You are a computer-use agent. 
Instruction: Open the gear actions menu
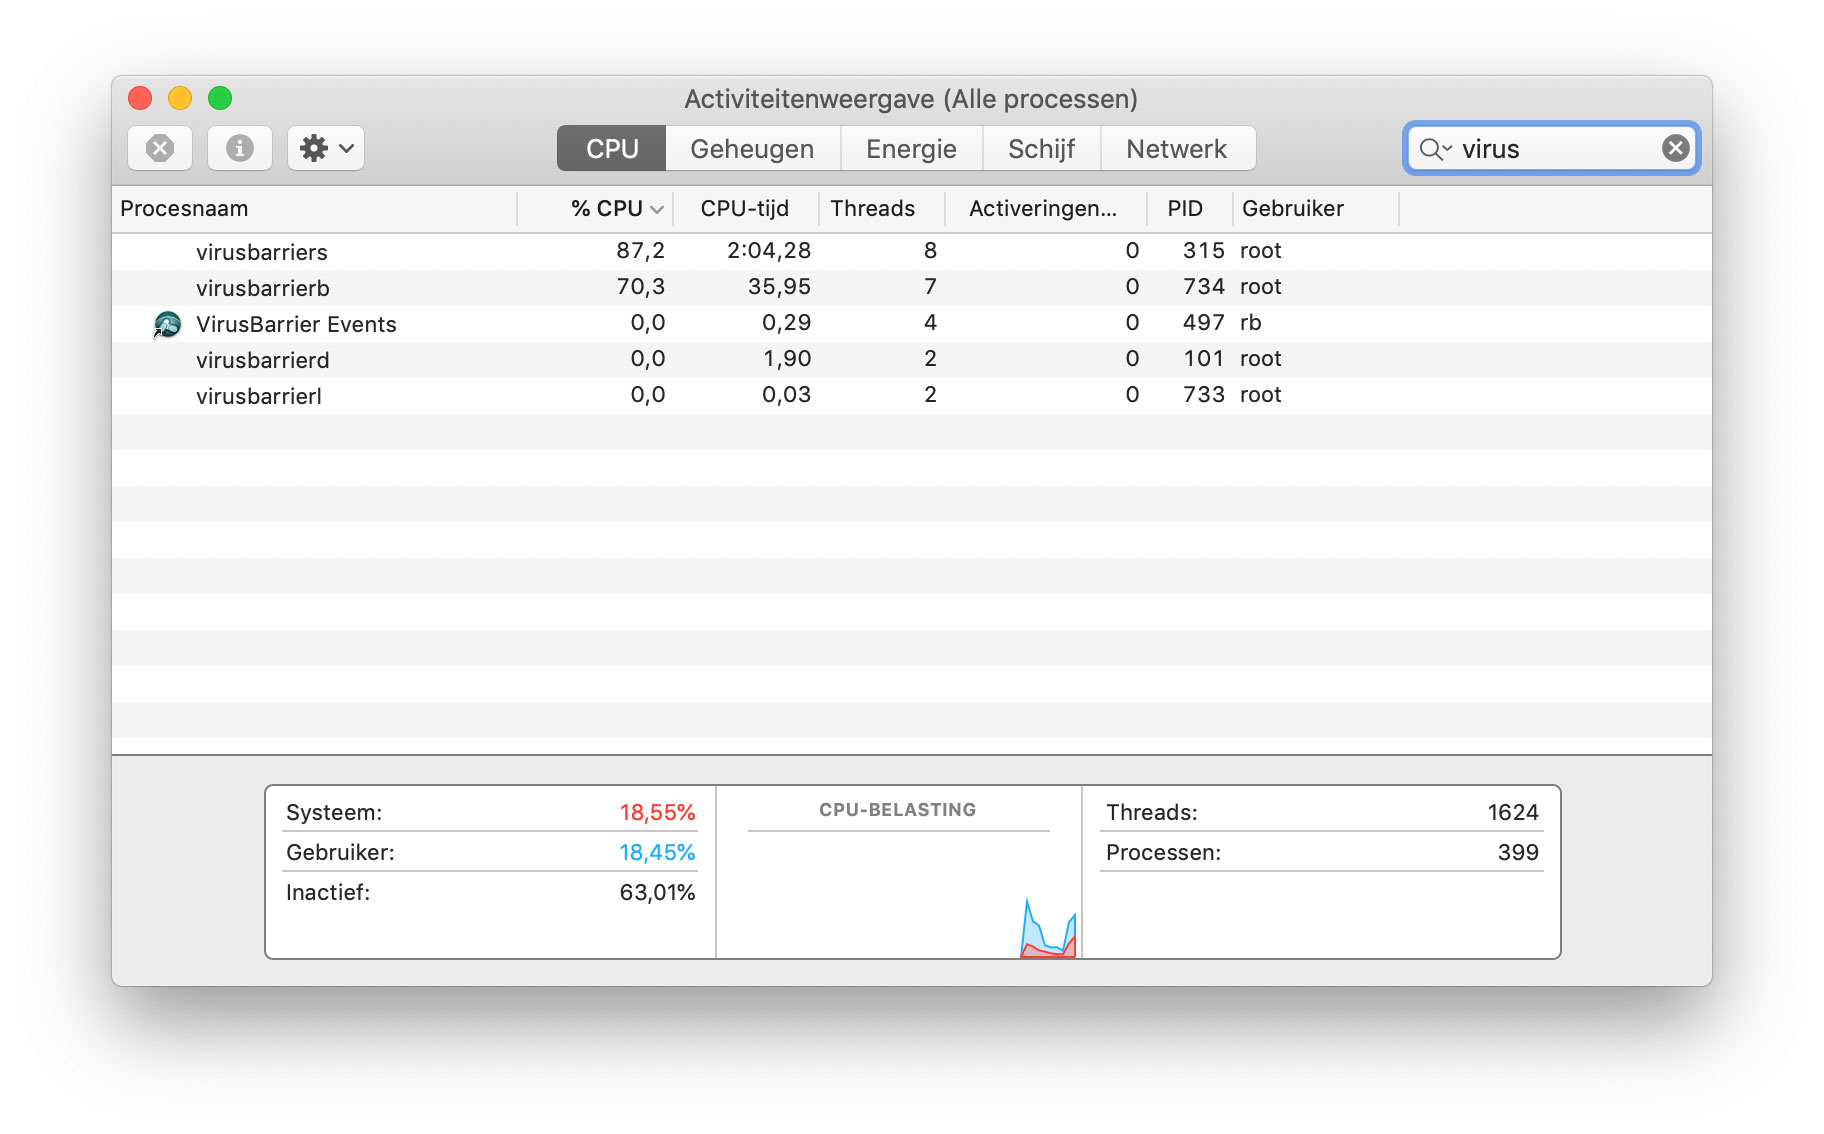click(x=326, y=148)
